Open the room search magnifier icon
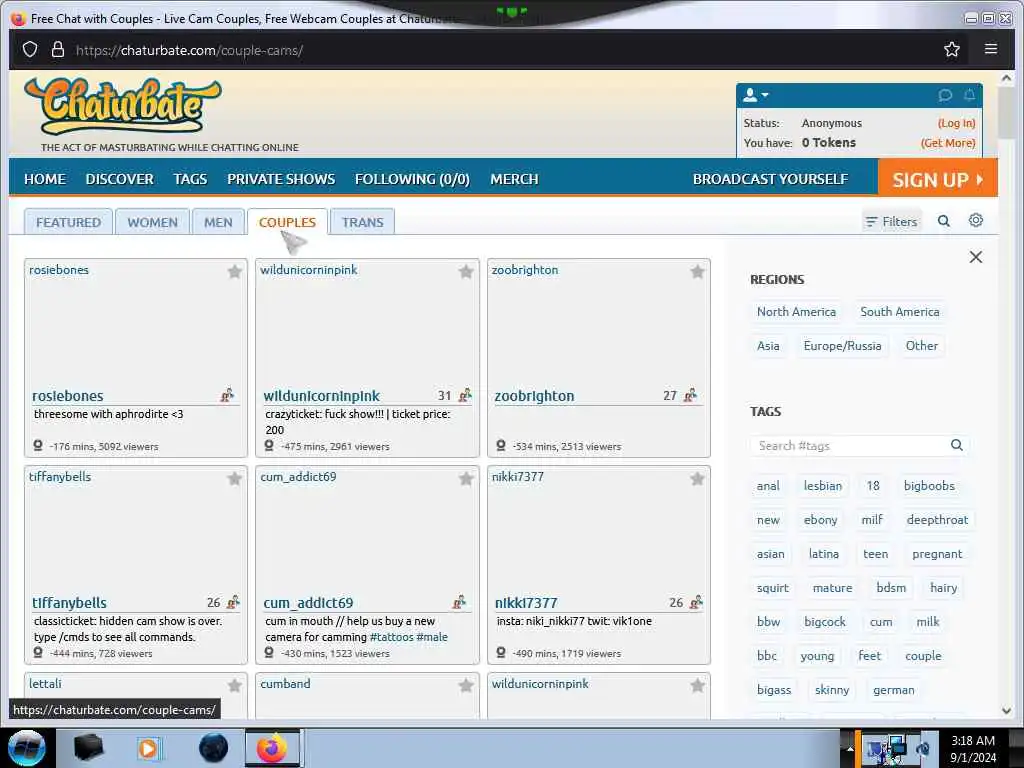Viewport: 1024px width, 768px height. (944, 221)
